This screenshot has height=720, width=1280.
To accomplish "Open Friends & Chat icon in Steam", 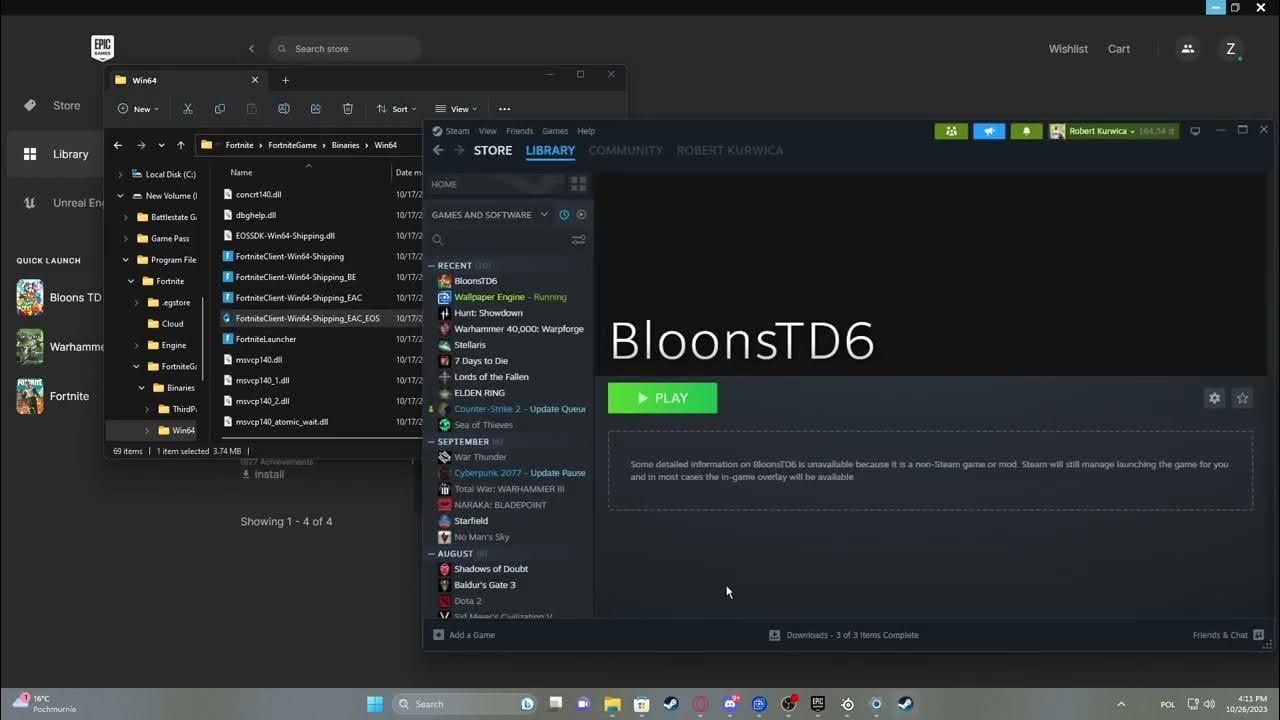I will tap(1258, 635).
